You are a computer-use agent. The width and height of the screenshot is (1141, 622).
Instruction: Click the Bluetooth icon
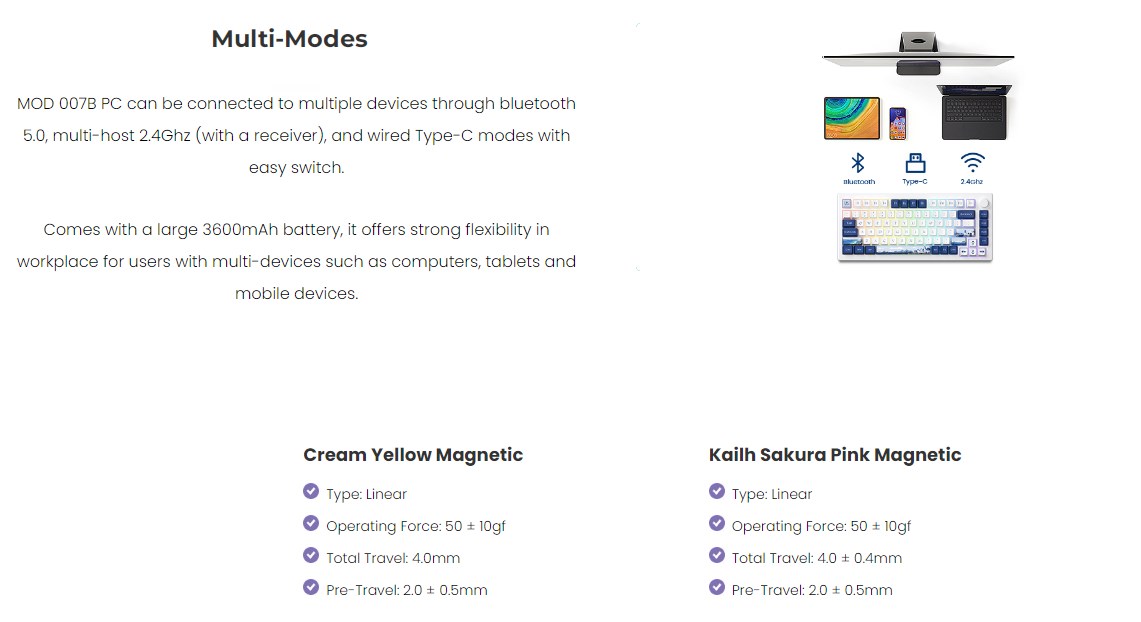tap(857, 164)
